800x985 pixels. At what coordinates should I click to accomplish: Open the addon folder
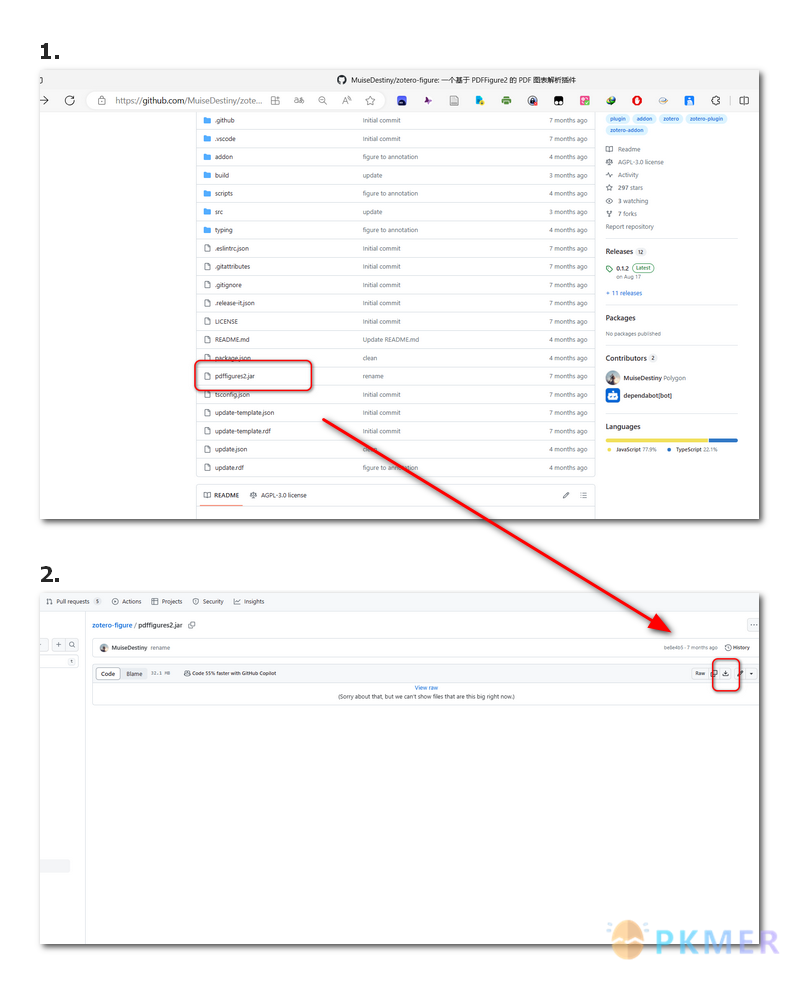click(x=224, y=156)
